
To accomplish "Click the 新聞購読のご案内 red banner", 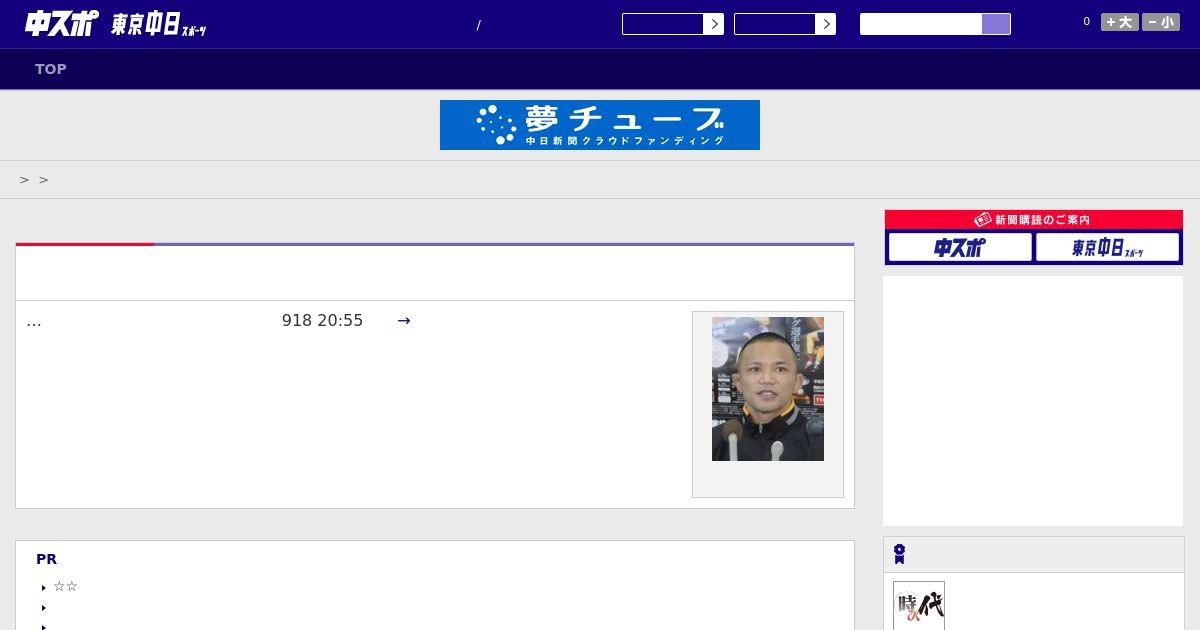I will pos(1034,219).
